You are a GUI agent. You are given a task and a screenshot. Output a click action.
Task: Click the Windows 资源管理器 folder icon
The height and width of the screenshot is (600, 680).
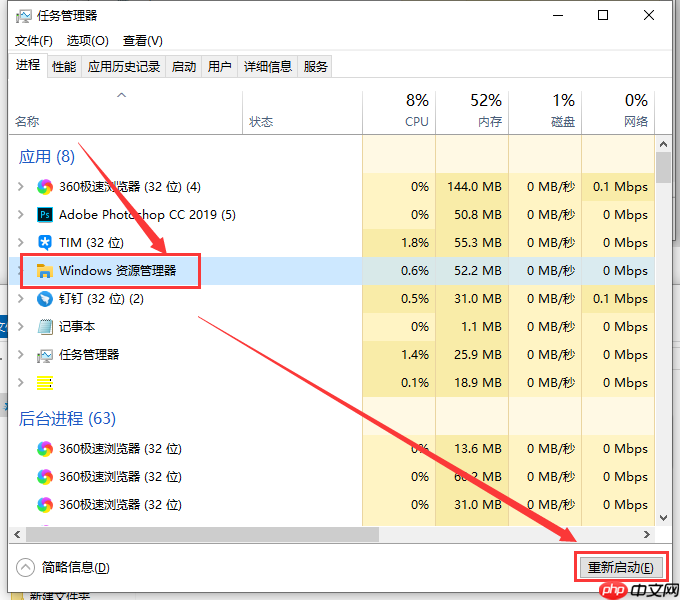point(45,271)
